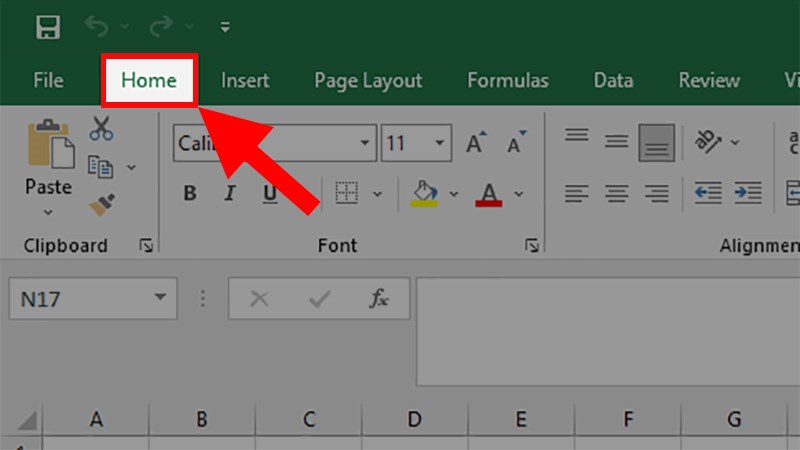Select column C header
The height and width of the screenshot is (450, 800).
(x=309, y=420)
